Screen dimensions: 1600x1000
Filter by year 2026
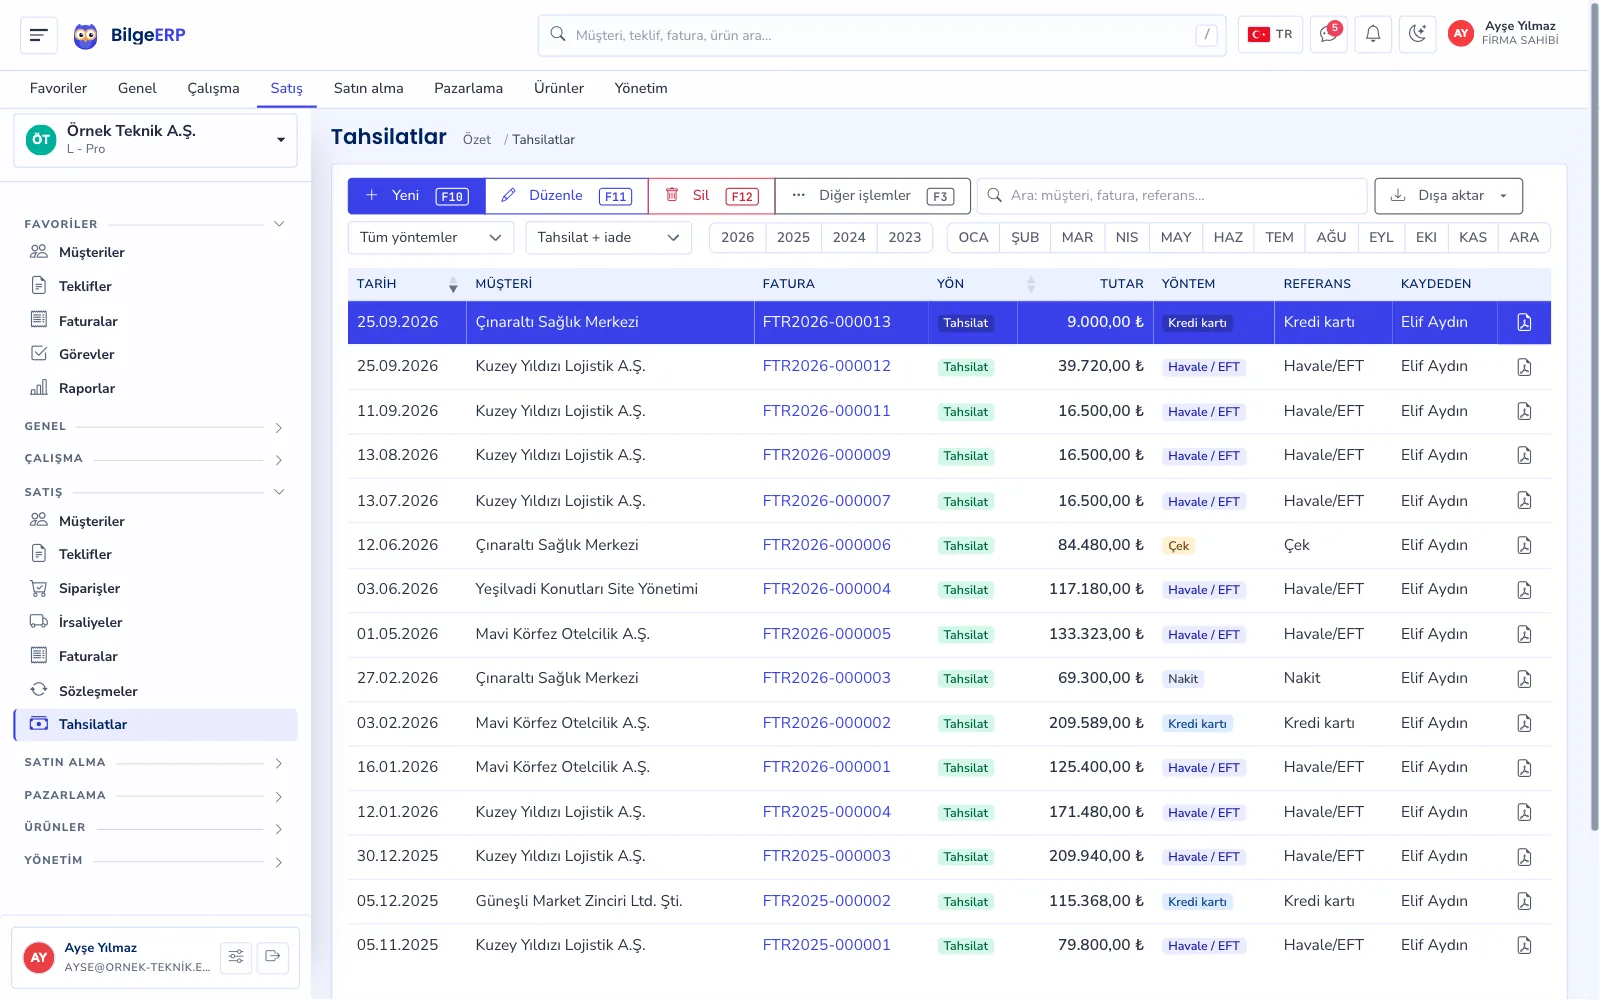coord(737,238)
